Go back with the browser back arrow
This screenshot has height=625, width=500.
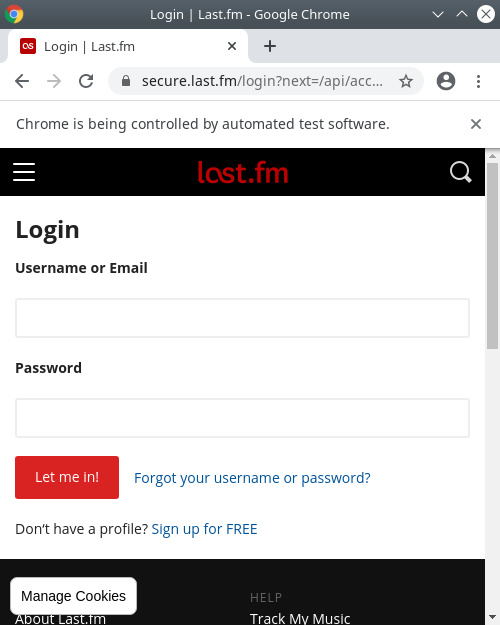pos(22,81)
